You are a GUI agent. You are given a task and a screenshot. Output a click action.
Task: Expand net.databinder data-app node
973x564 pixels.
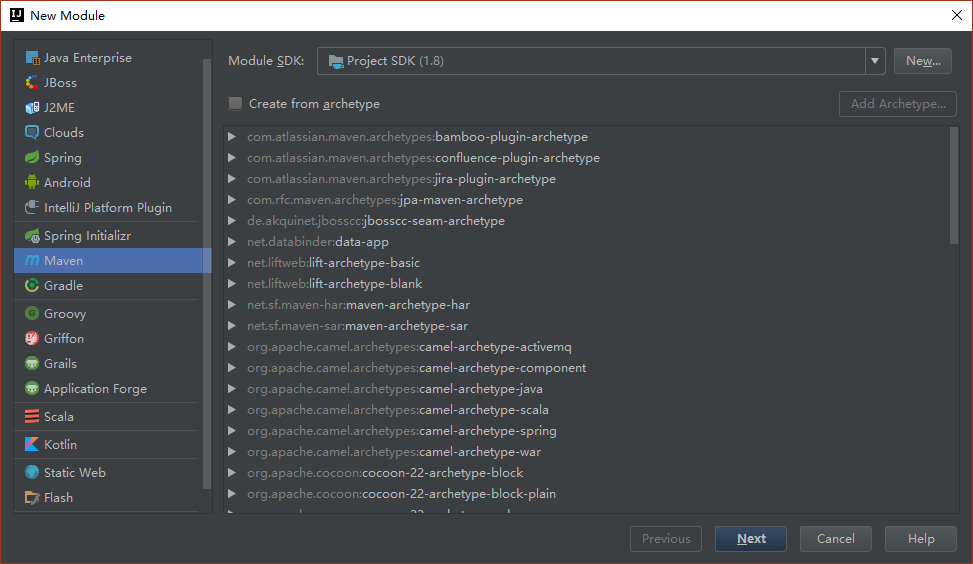[x=231, y=241]
